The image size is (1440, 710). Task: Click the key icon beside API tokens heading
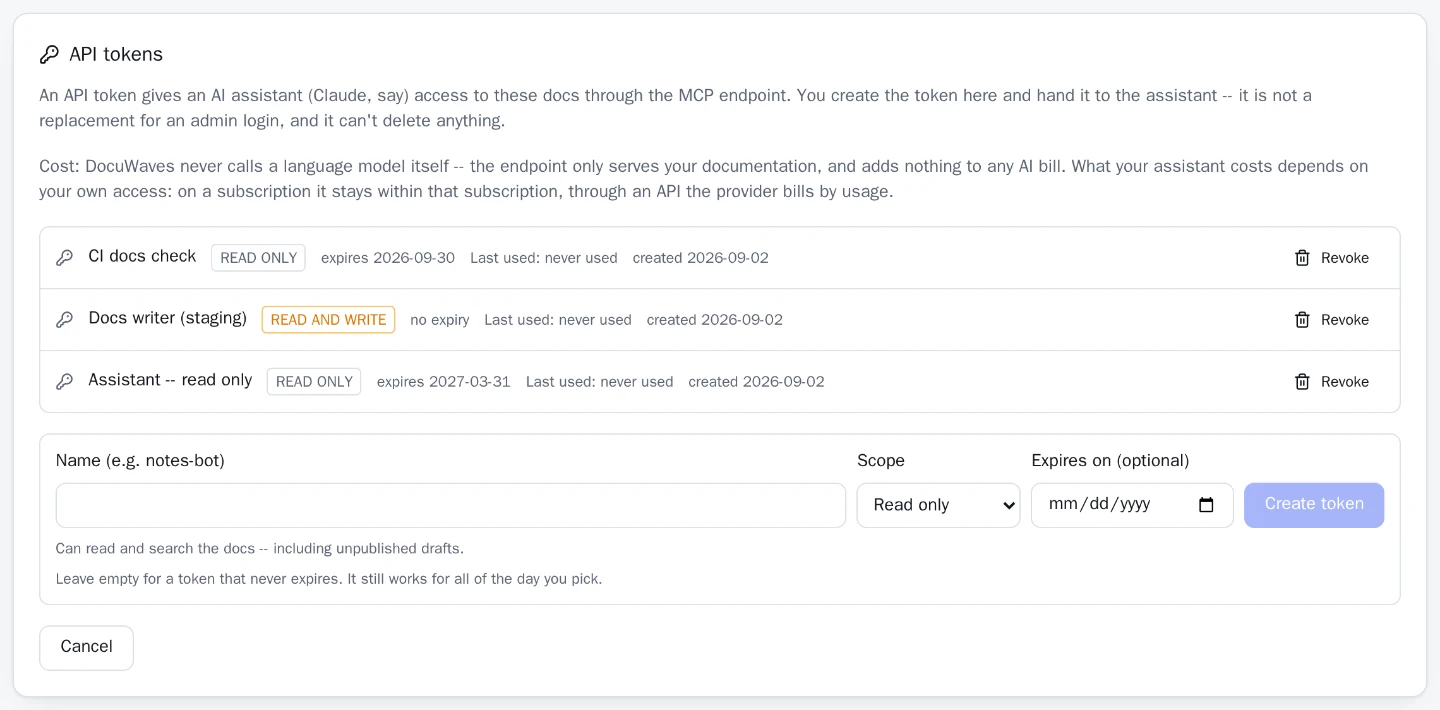(49, 54)
